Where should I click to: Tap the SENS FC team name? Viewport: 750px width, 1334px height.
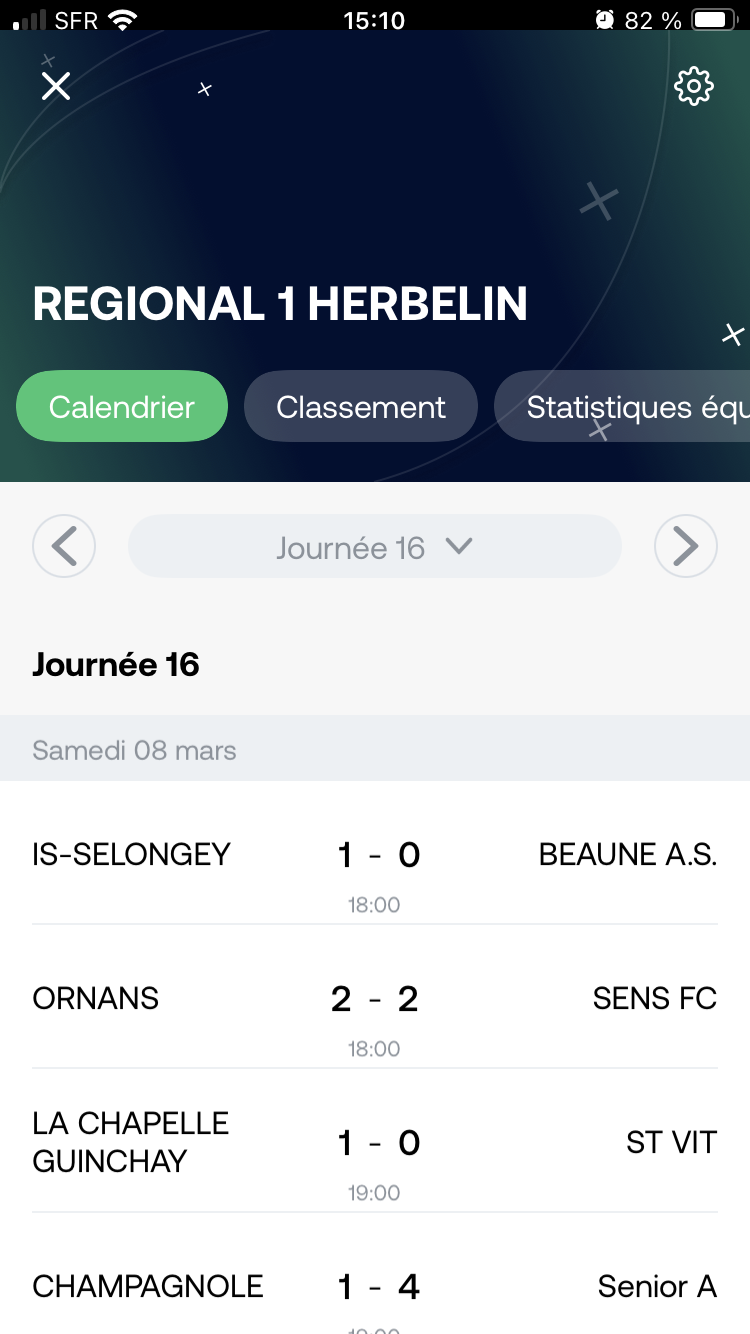click(655, 998)
